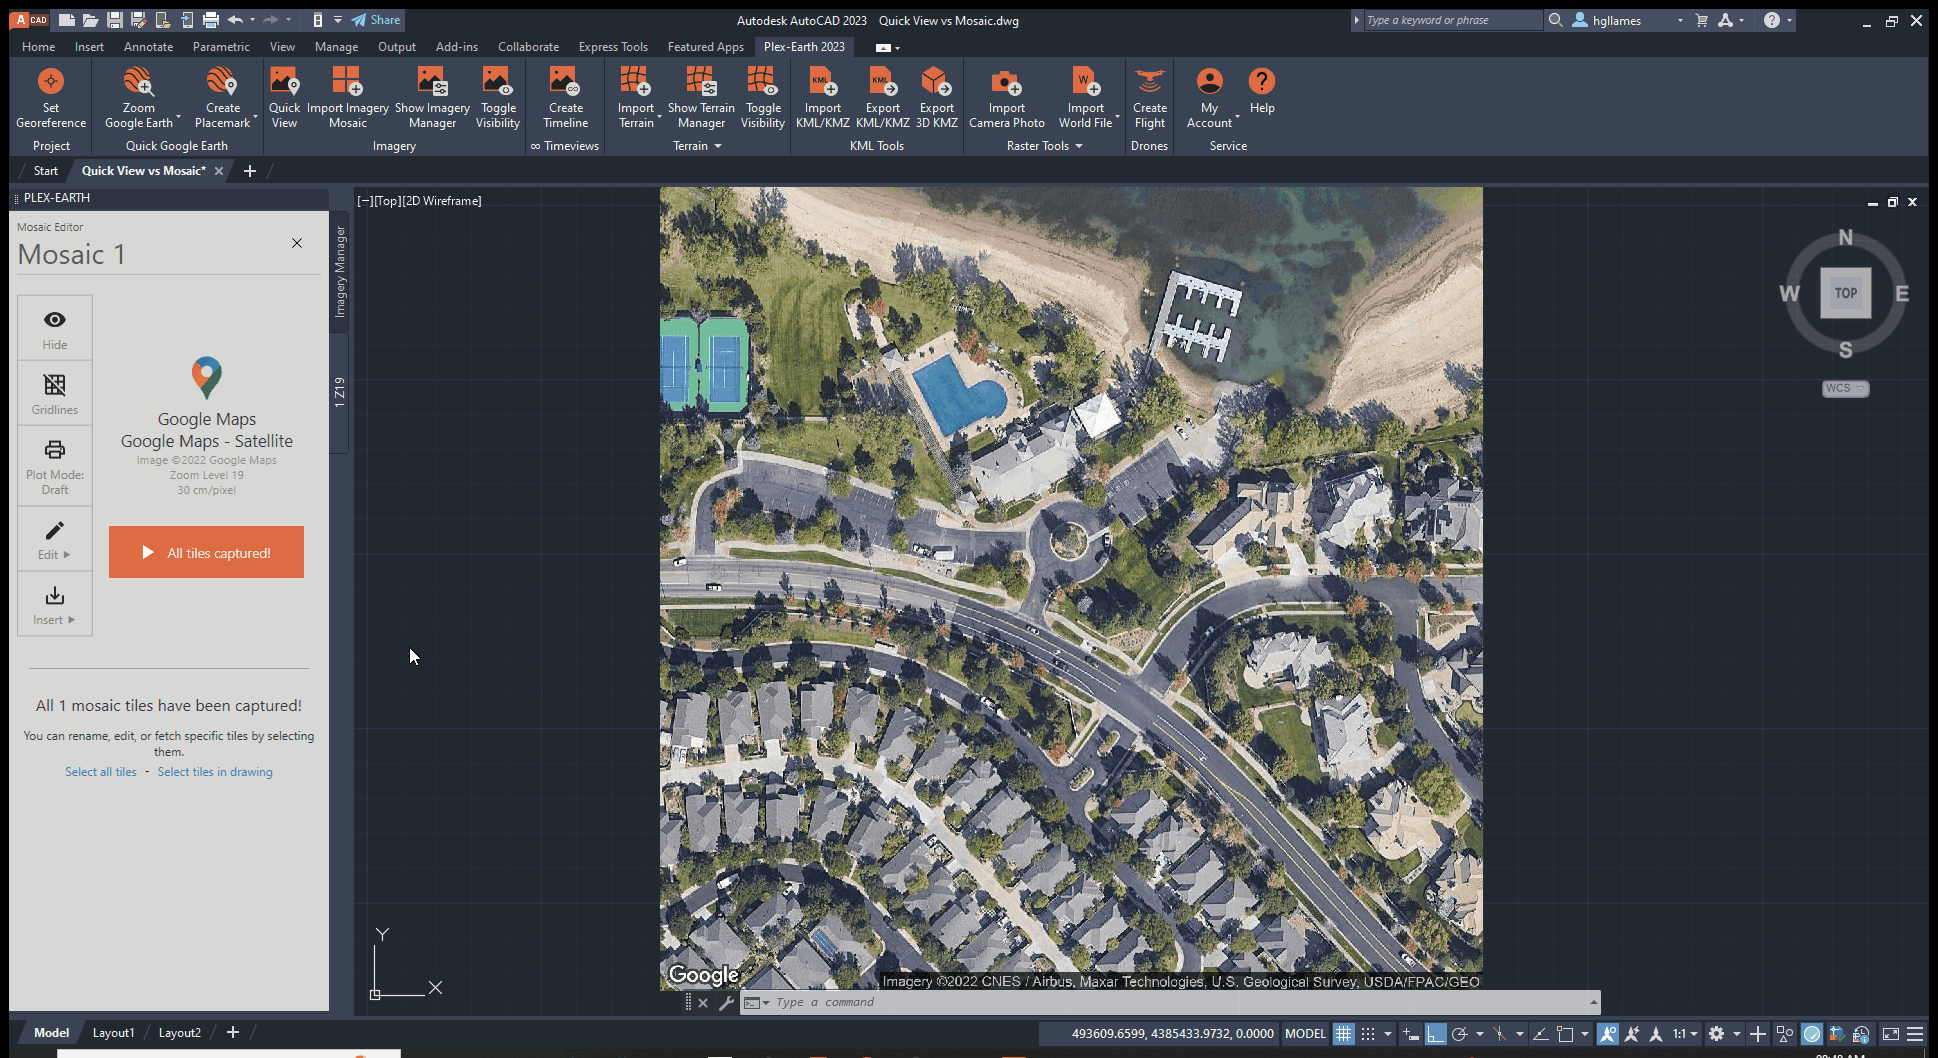Toggle terrain visibility in Terrain panel
The width and height of the screenshot is (1938, 1058).
(763, 98)
